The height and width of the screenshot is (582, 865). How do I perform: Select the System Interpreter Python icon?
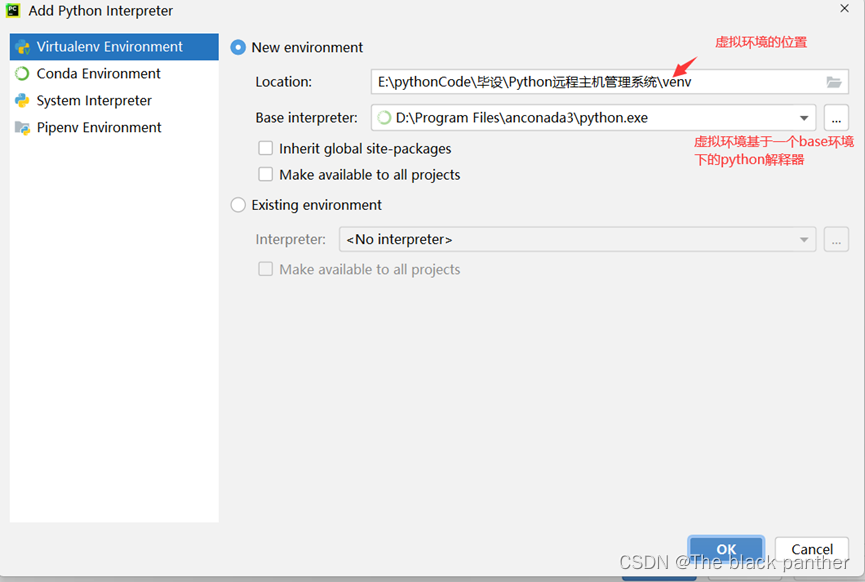click(x=22, y=100)
